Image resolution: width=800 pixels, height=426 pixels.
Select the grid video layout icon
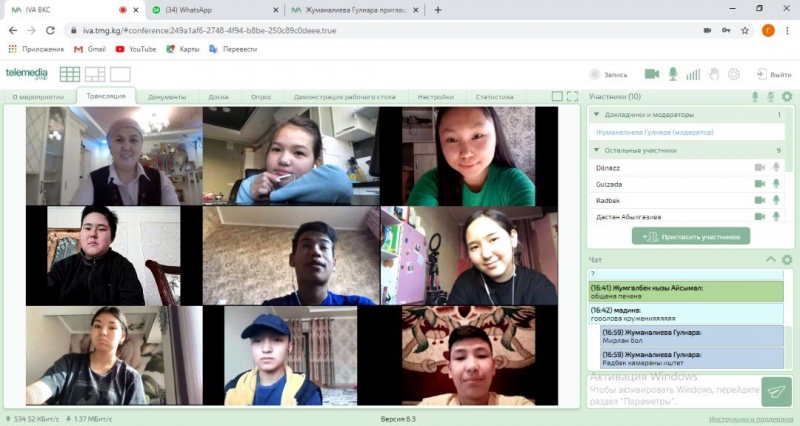tap(70, 74)
